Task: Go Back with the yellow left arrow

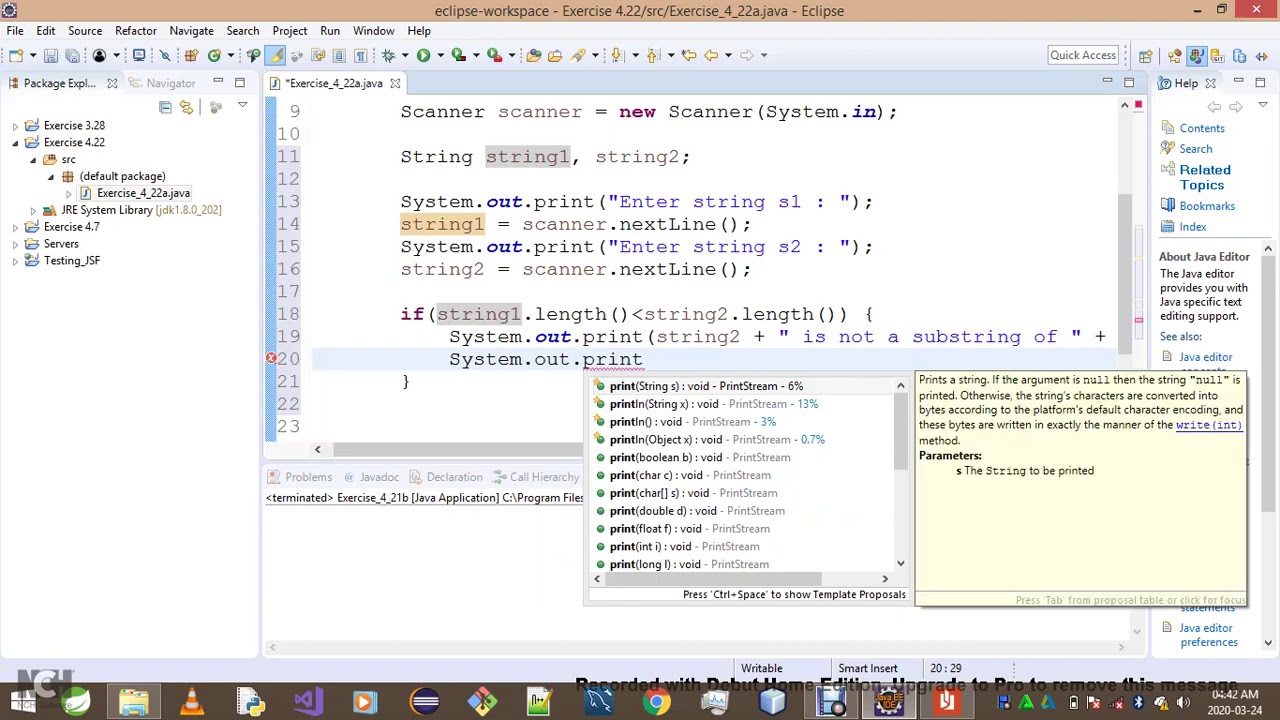Action: (x=710, y=55)
